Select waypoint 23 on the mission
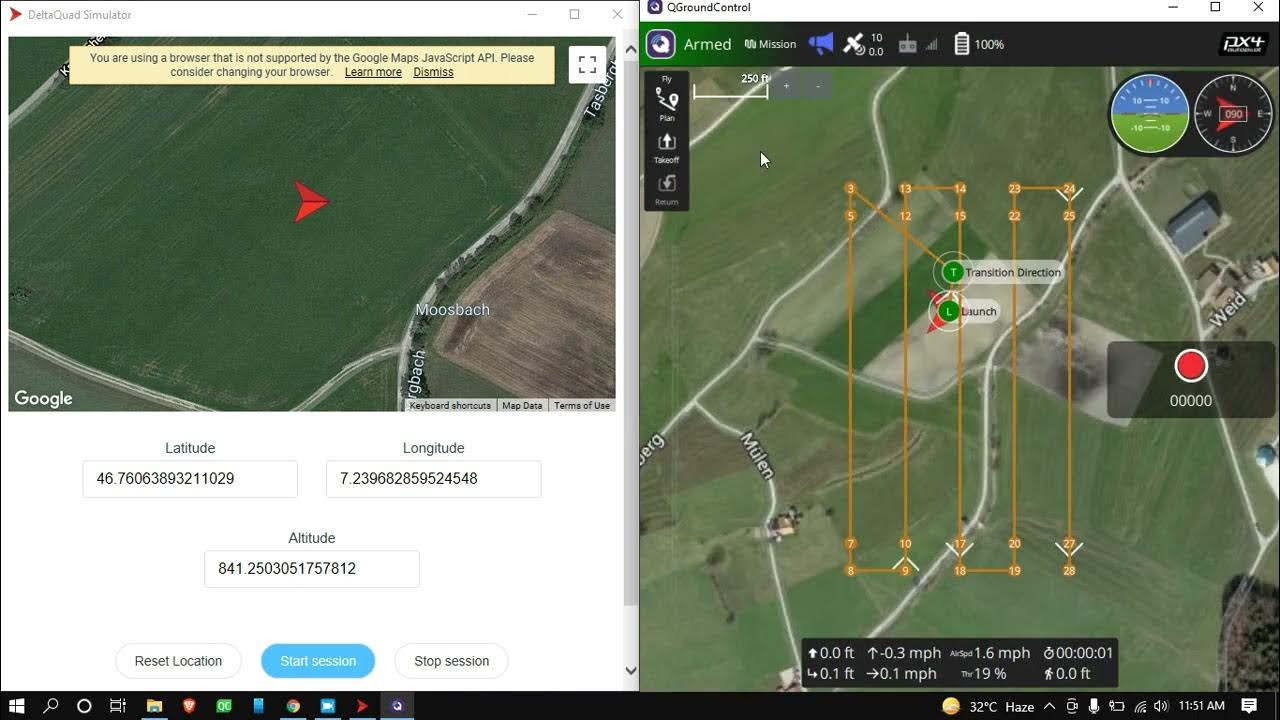The height and width of the screenshot is (720, 1280). (1014, 189)
